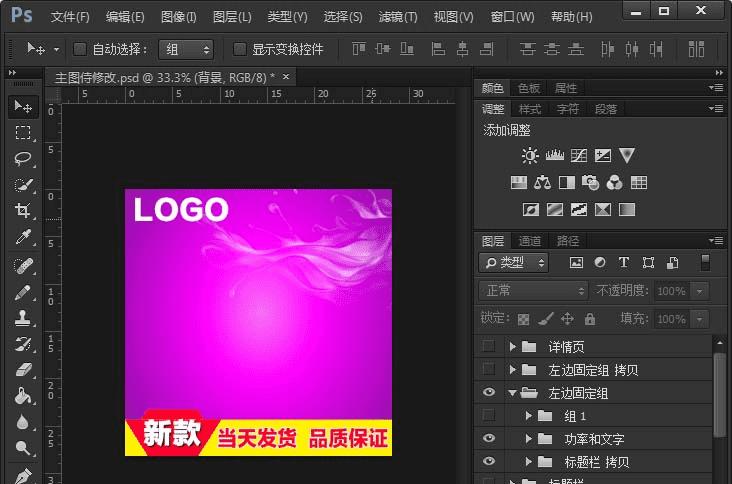Switch to the 通道 tab
Viewport: 732px width, 484px height.
pos(529,241)
